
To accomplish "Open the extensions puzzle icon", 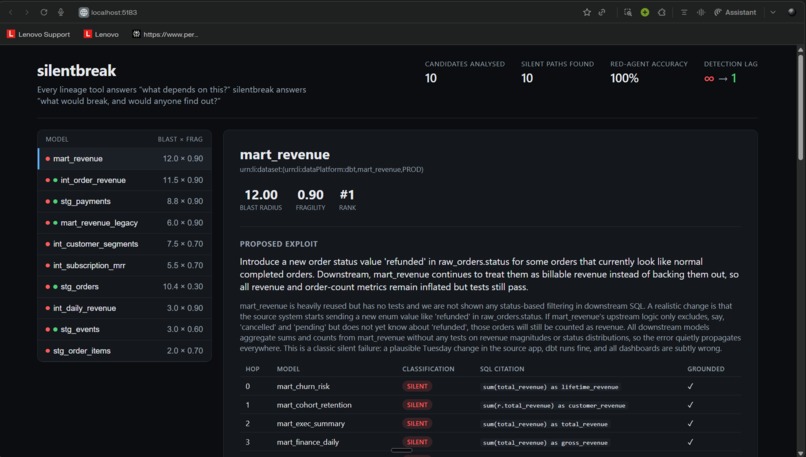I will click(662, 12).
